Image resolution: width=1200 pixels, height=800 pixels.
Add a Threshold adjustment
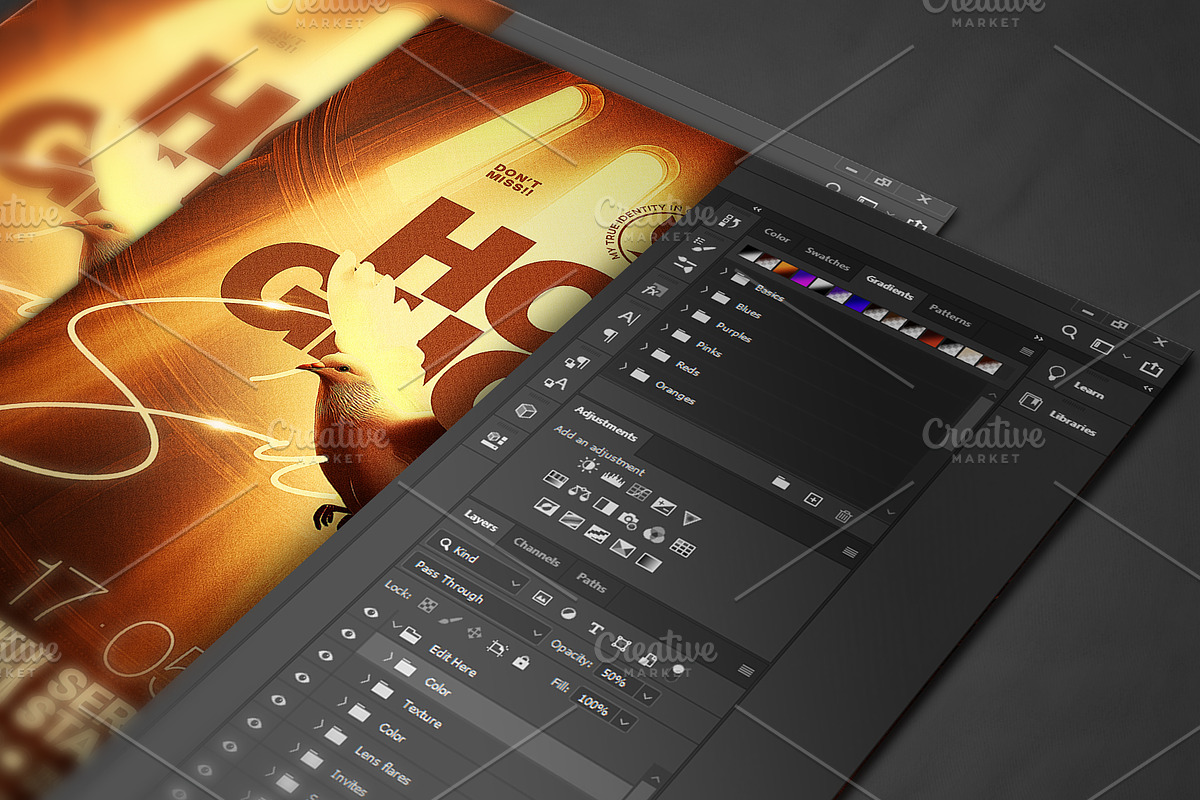[x=597, y=534]
